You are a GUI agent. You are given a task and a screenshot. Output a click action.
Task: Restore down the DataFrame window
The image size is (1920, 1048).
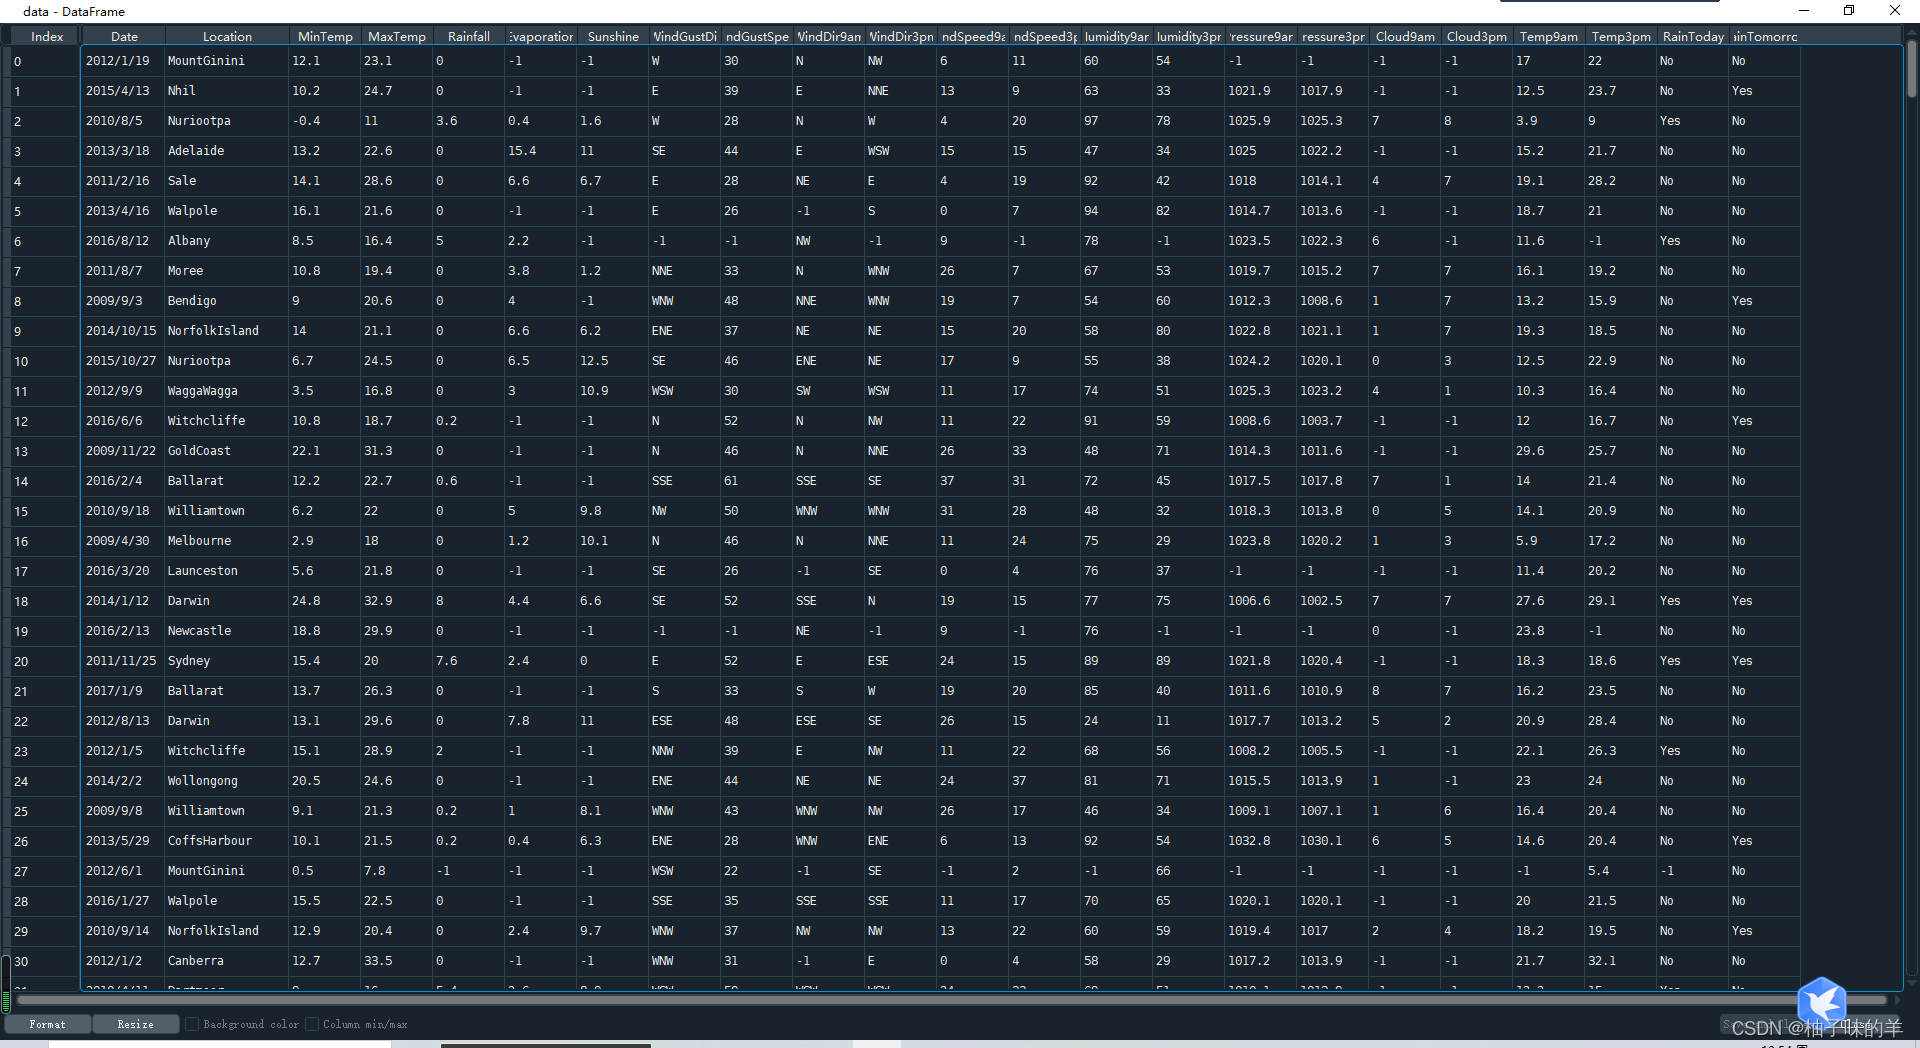tap(1849, 11)
